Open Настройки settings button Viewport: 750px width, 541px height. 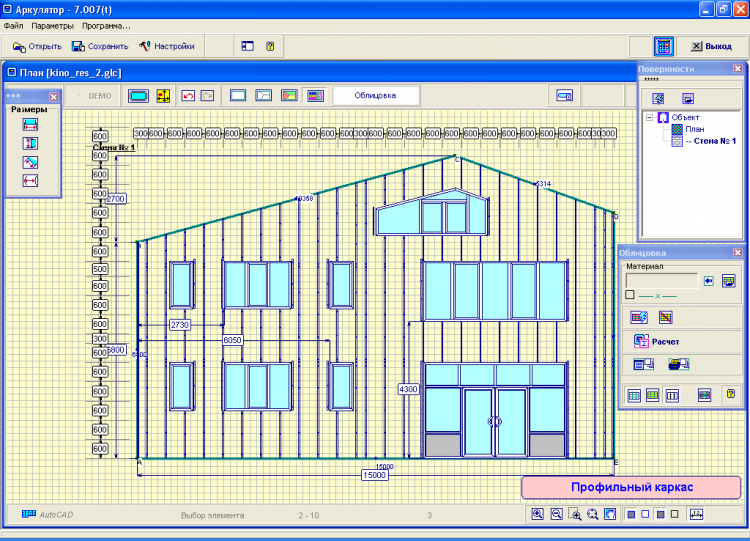(166, 46)
